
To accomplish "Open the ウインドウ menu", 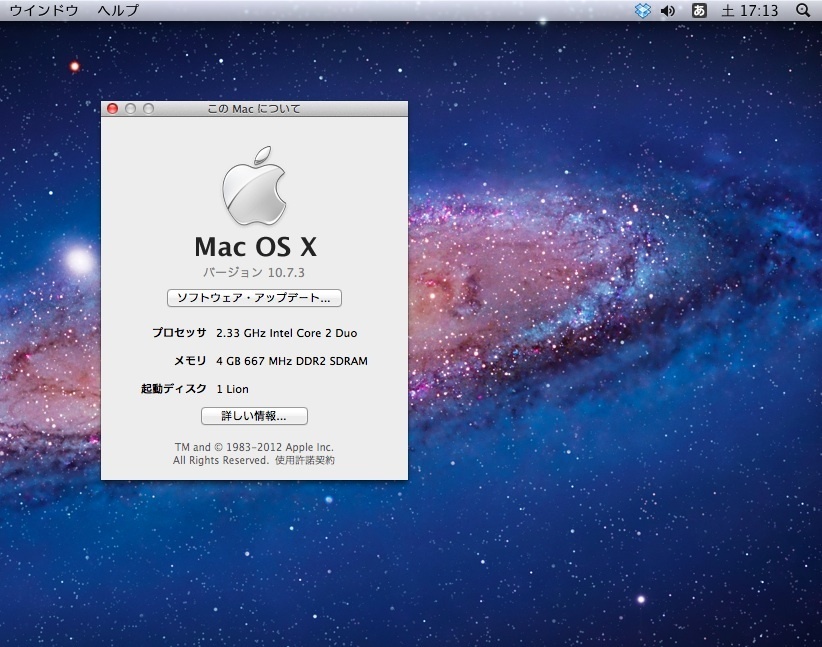I will [x=44, y=10].
